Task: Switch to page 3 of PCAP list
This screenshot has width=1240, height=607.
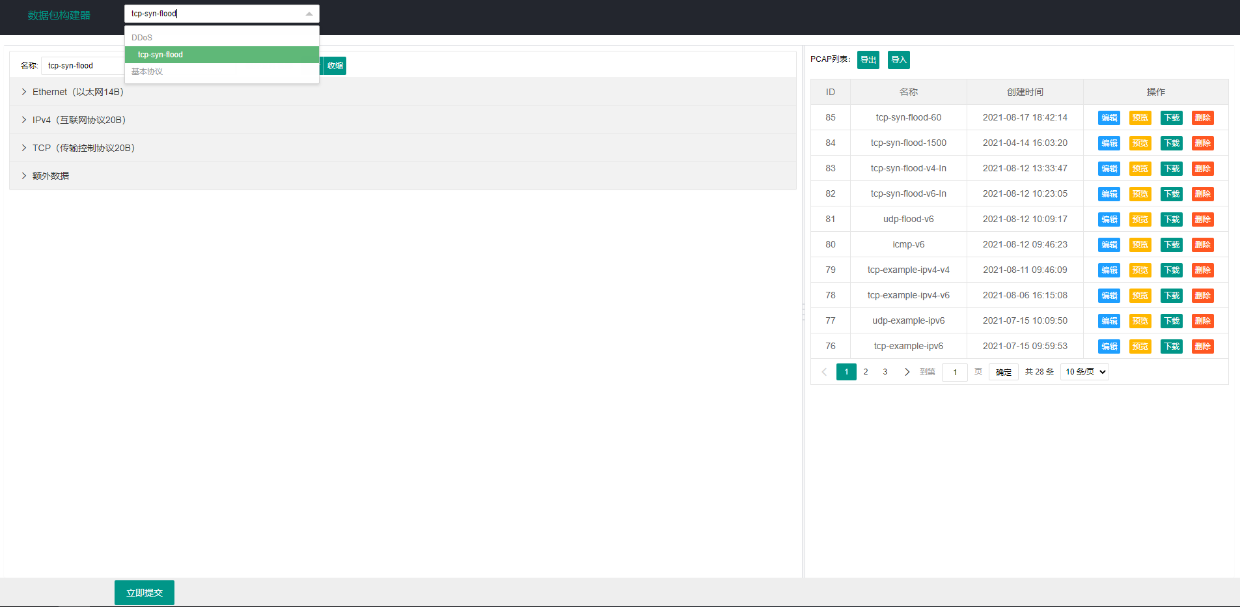Action: click(x=885, y=372)
